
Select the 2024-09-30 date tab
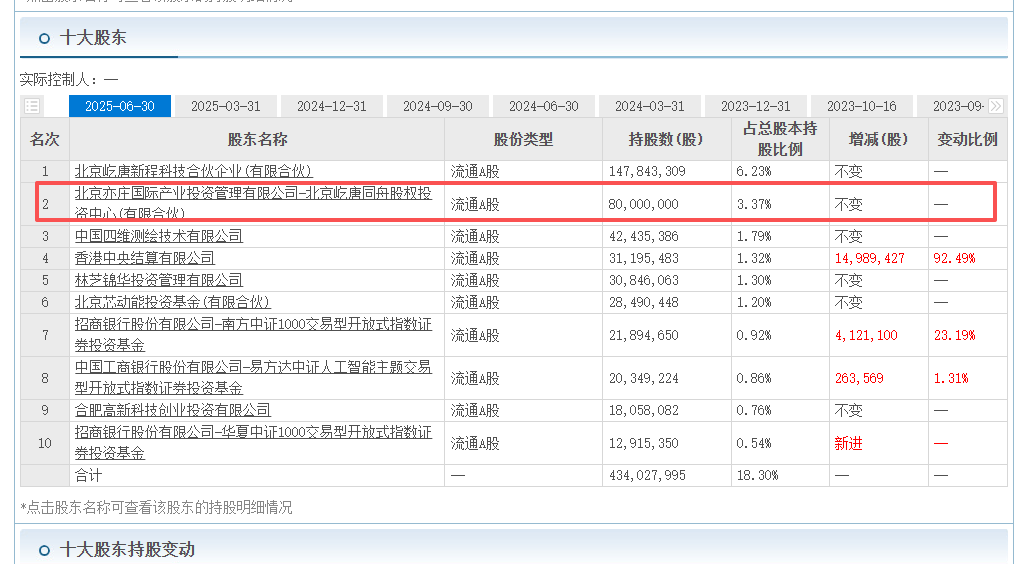(438, 106)
